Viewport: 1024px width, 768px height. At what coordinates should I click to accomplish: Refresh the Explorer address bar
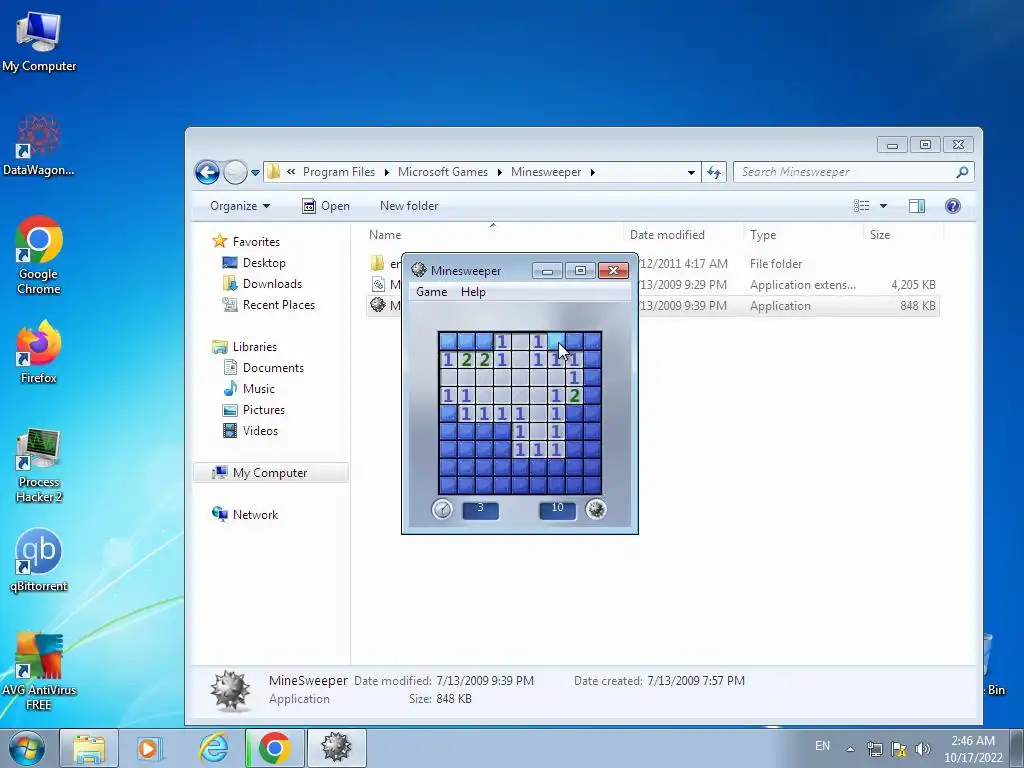click(x=714, y=172)
